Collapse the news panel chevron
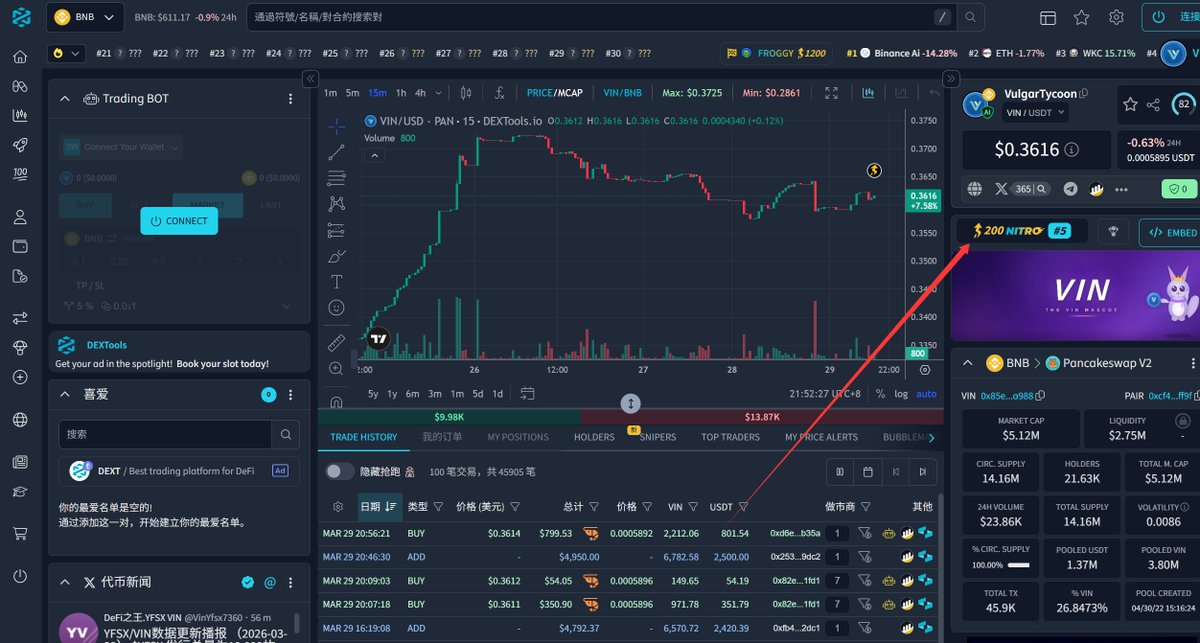Viewport: 1200px width, 643px height. coord(65,582)
